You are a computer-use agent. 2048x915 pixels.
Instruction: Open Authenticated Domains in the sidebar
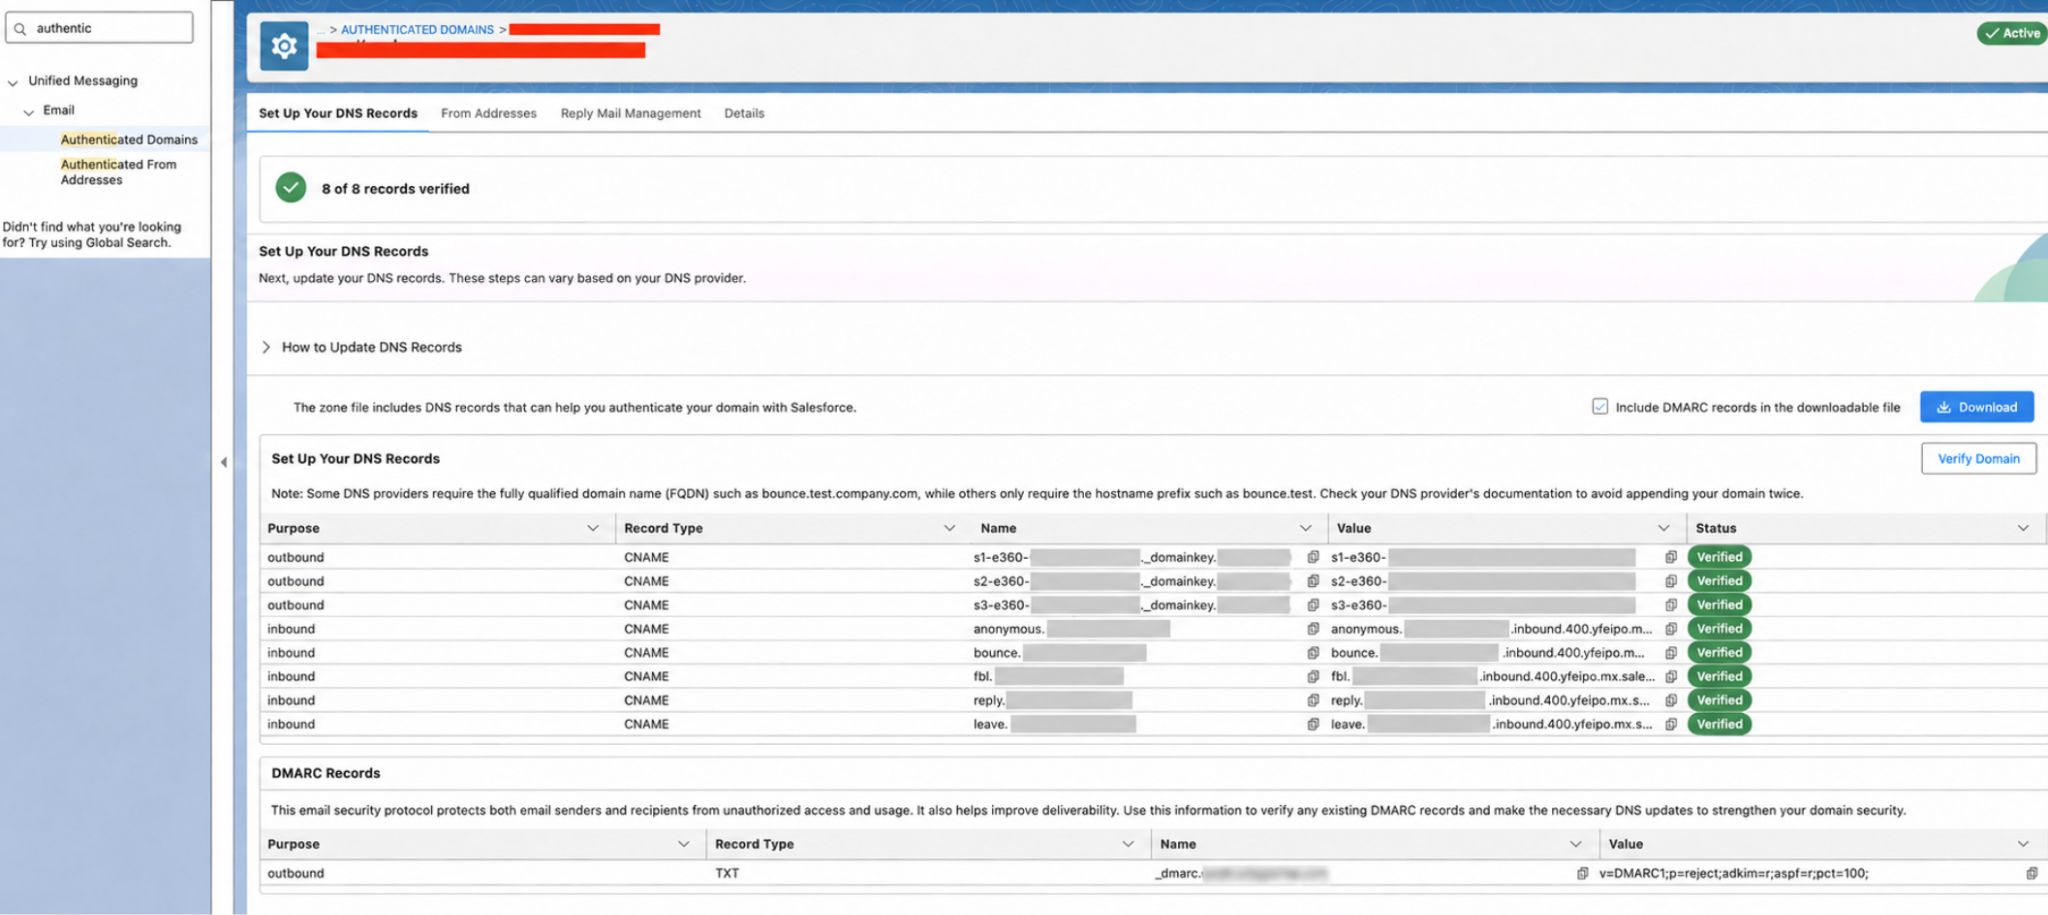(129, 140)
